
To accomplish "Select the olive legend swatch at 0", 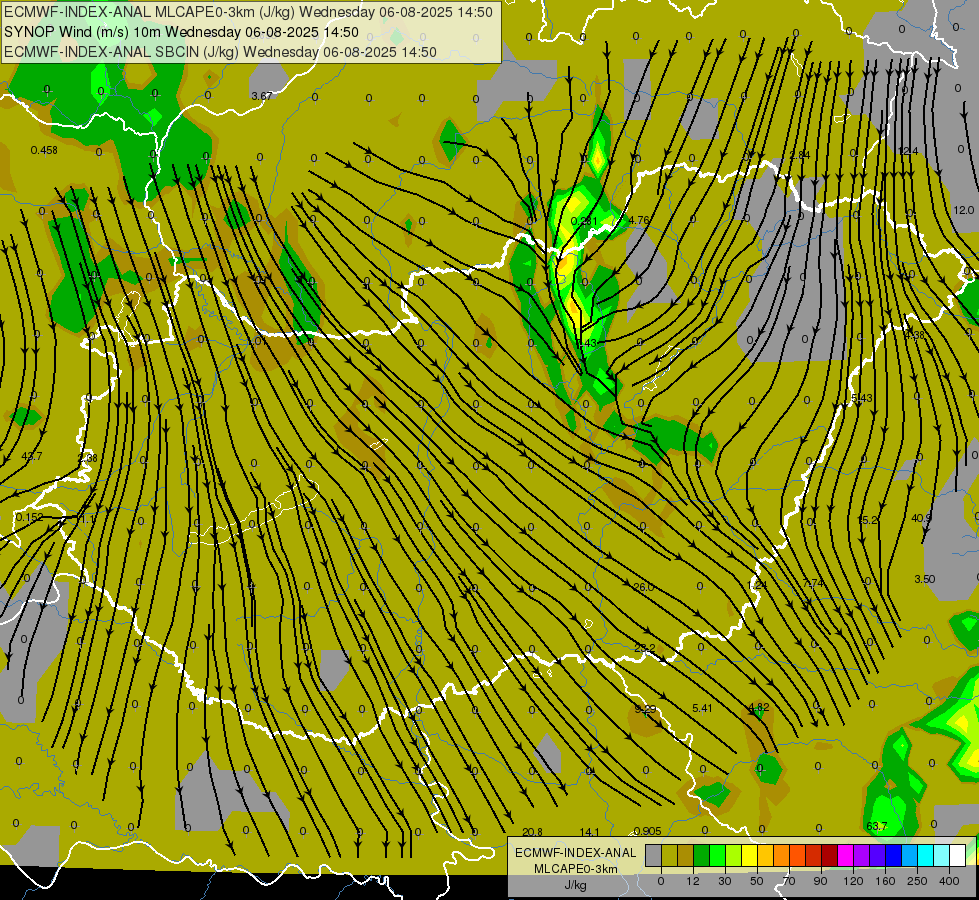I will point(669,855).
